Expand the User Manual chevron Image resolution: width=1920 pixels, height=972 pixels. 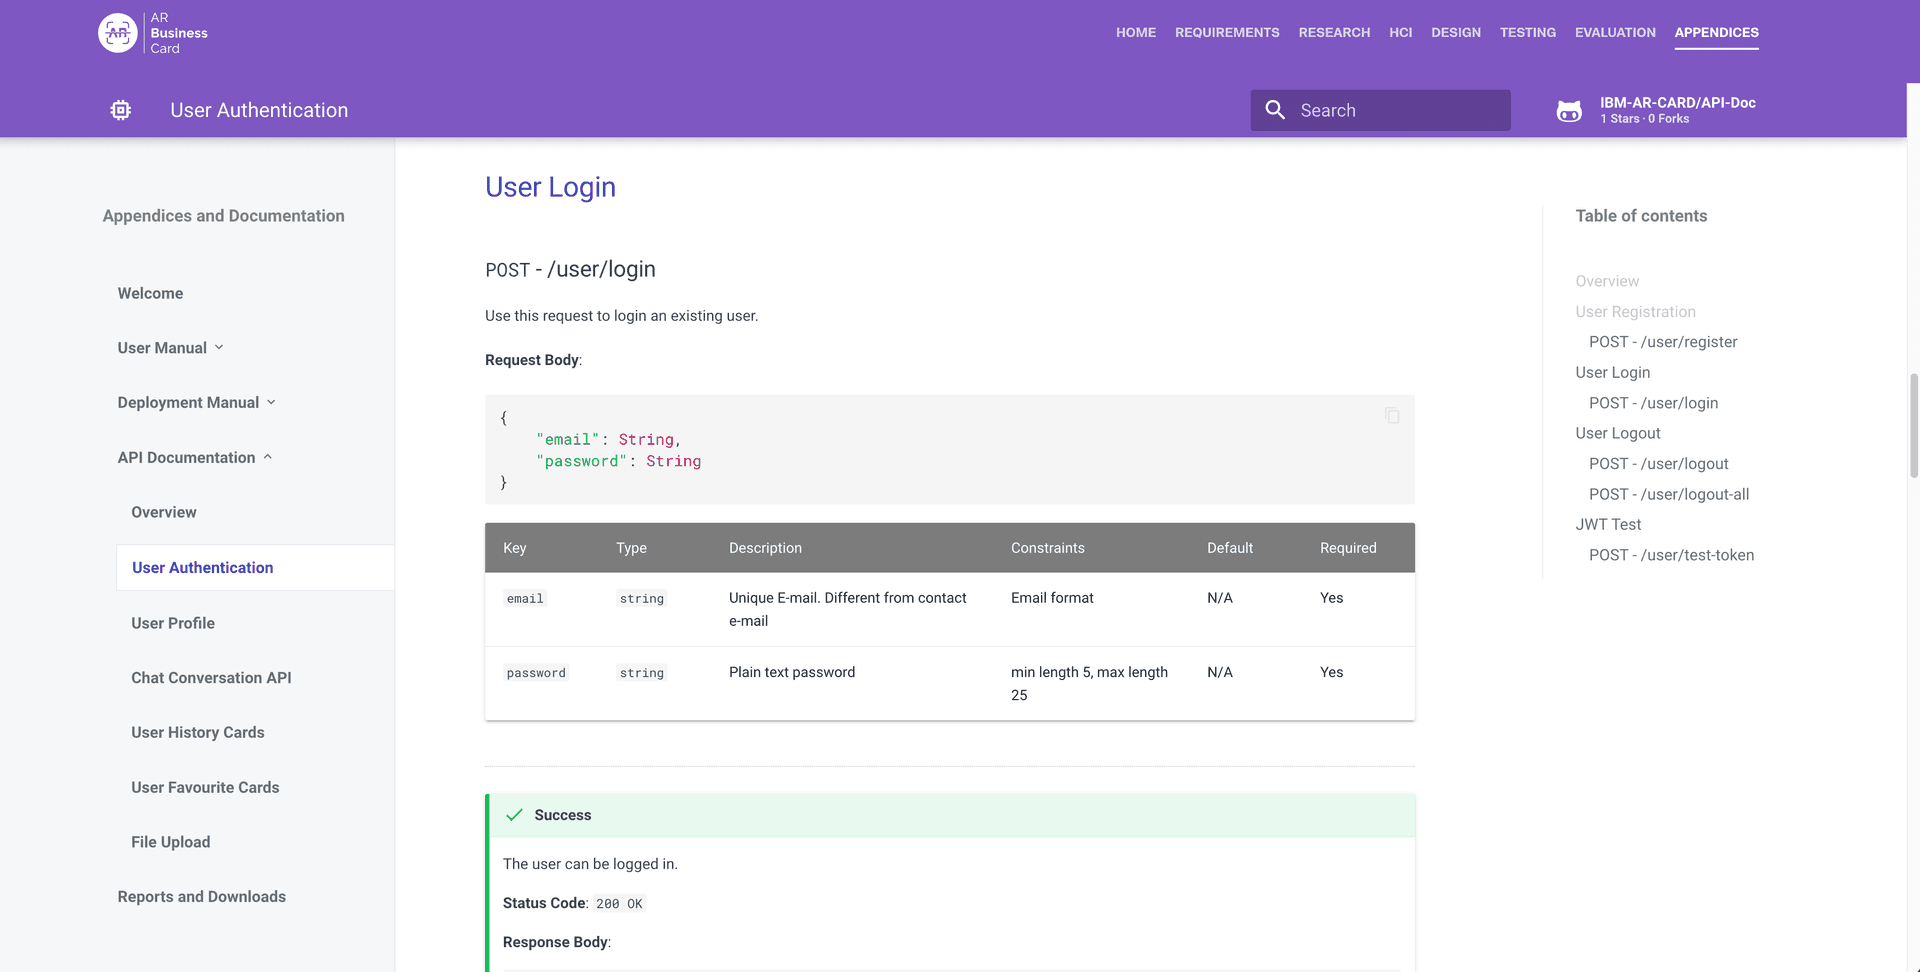pyautogui.click(x=219, y=347)
